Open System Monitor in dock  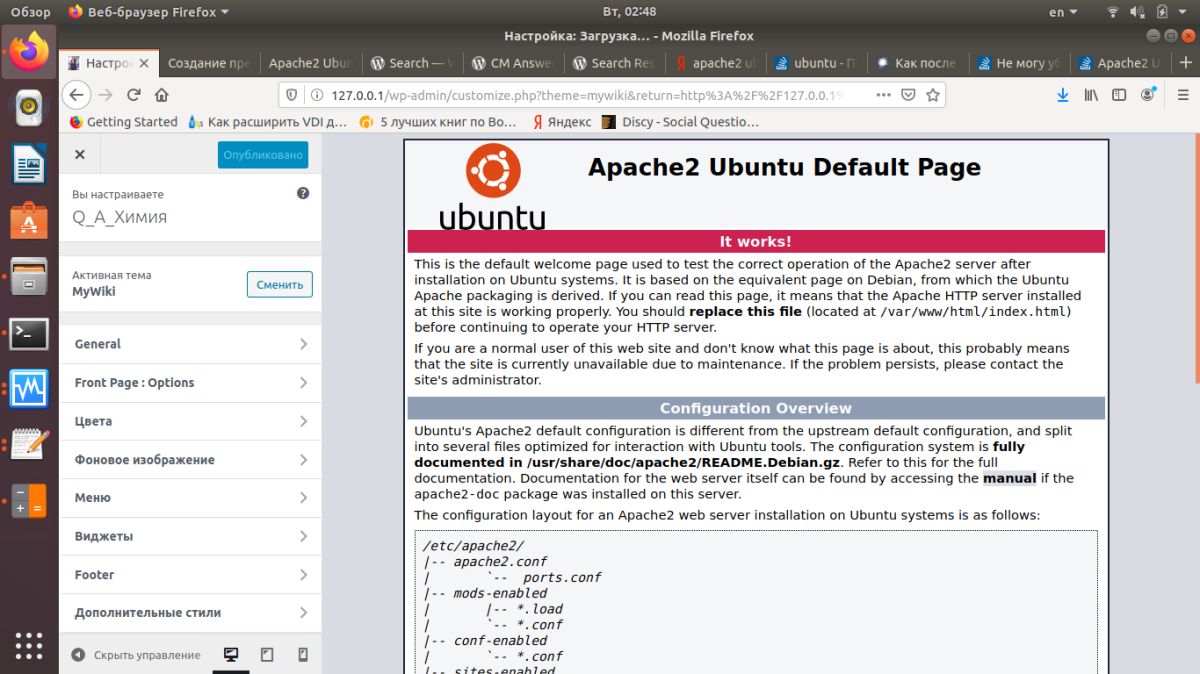point(30,389)
